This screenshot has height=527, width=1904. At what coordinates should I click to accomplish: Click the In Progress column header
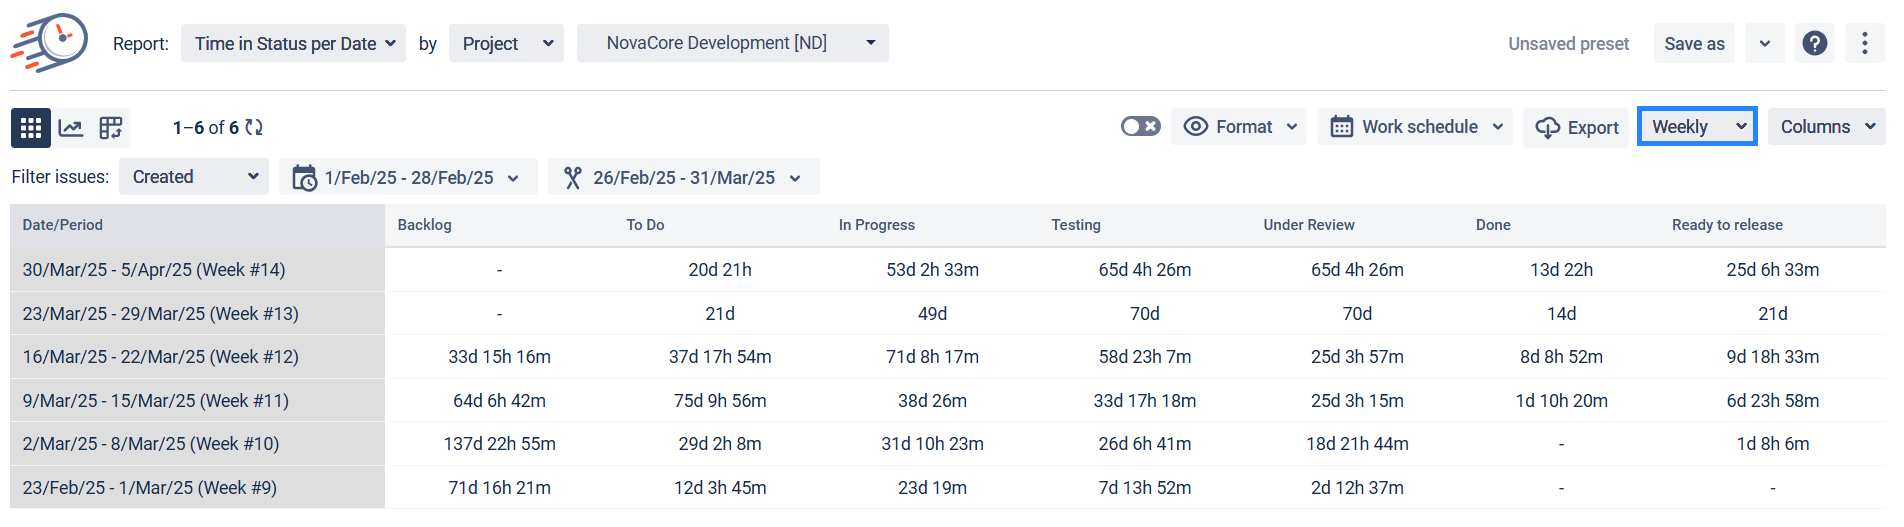pos(877,225)
